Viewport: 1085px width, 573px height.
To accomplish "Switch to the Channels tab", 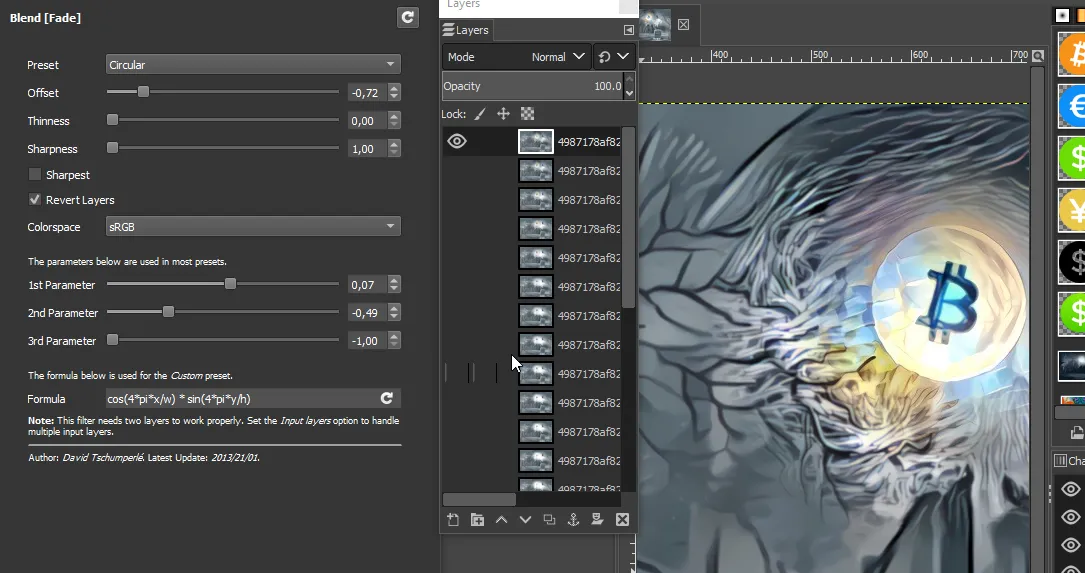I will point(1069,460).
